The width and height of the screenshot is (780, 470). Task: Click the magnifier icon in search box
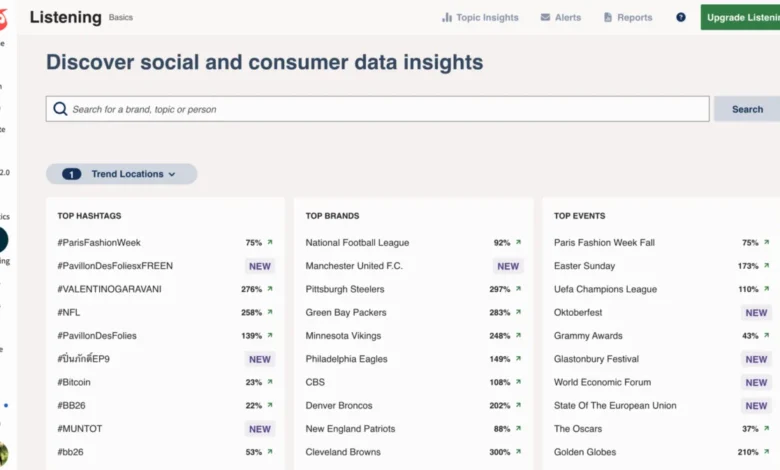tap(60, 109)
